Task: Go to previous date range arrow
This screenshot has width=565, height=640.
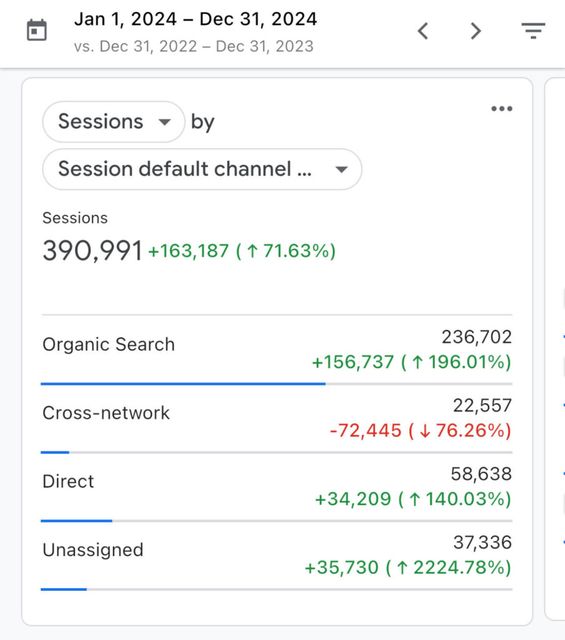Action: 423,31
